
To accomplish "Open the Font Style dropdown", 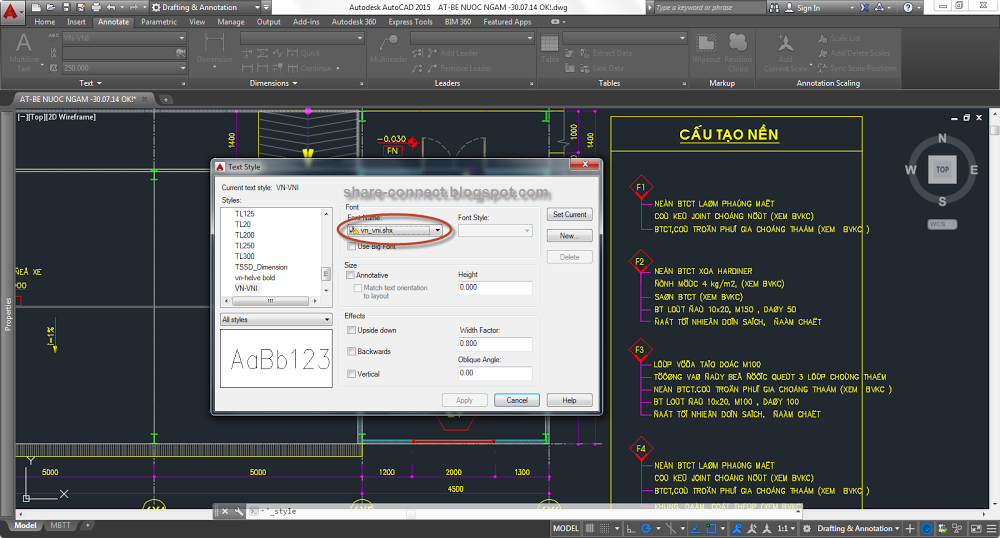I will point(495,230).
